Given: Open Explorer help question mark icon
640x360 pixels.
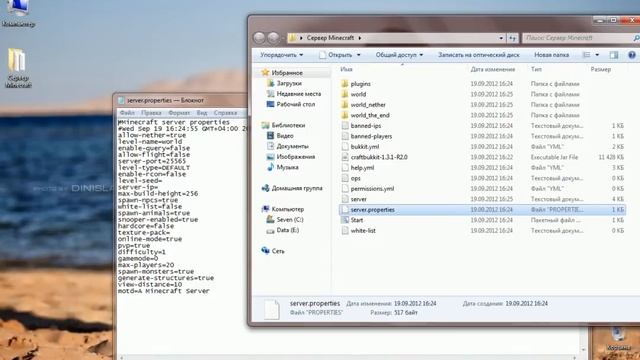Looking at the screenshot, I should 632,55.
